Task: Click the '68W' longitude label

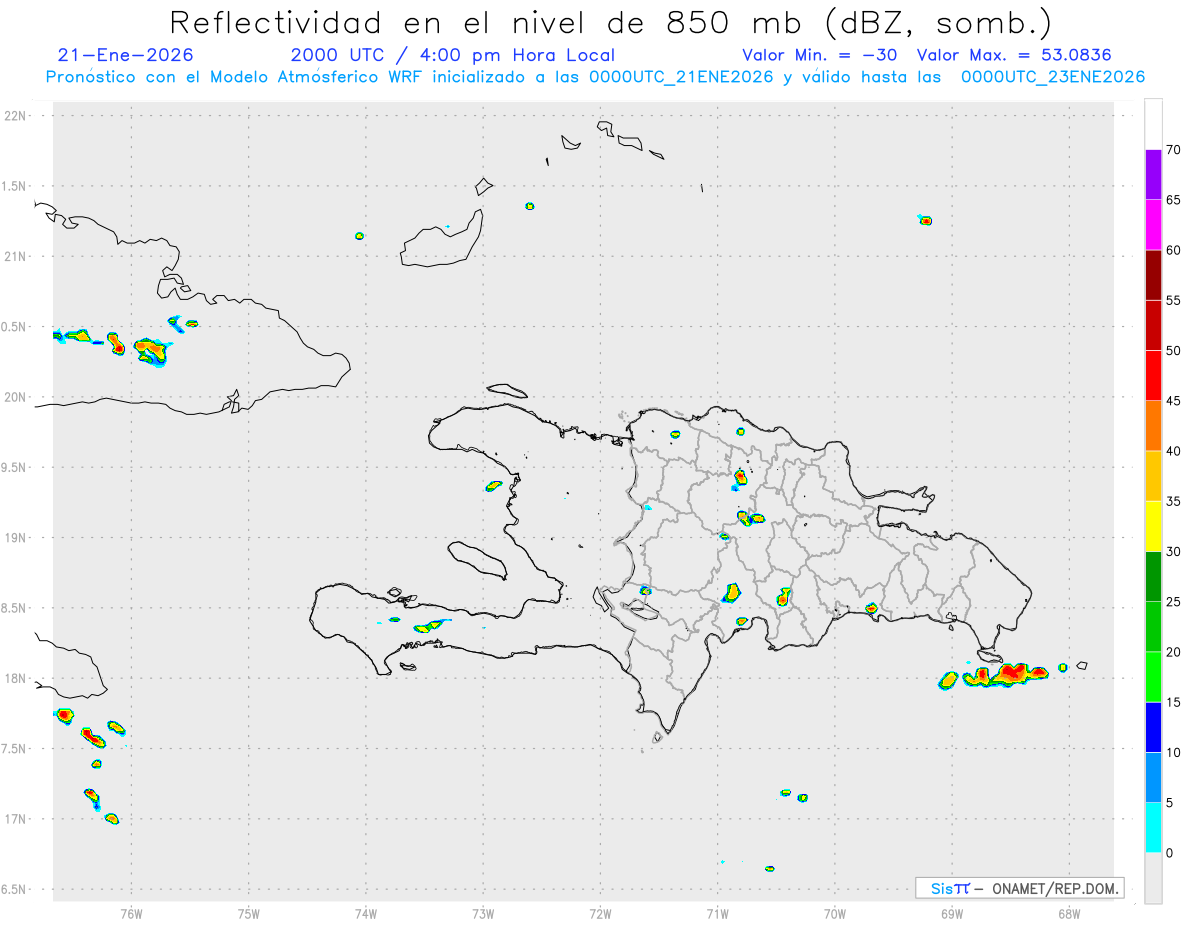Action: click(1069, 912)
